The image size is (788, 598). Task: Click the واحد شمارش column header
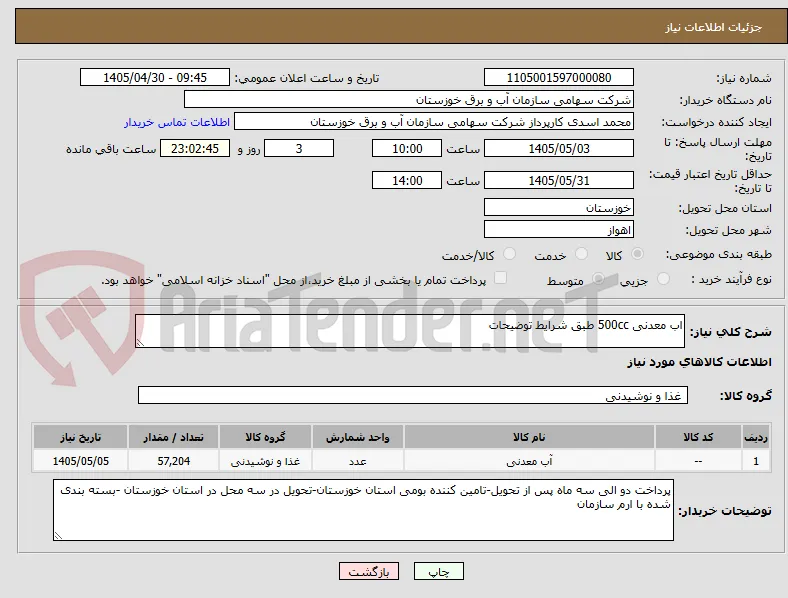point(357,437)
